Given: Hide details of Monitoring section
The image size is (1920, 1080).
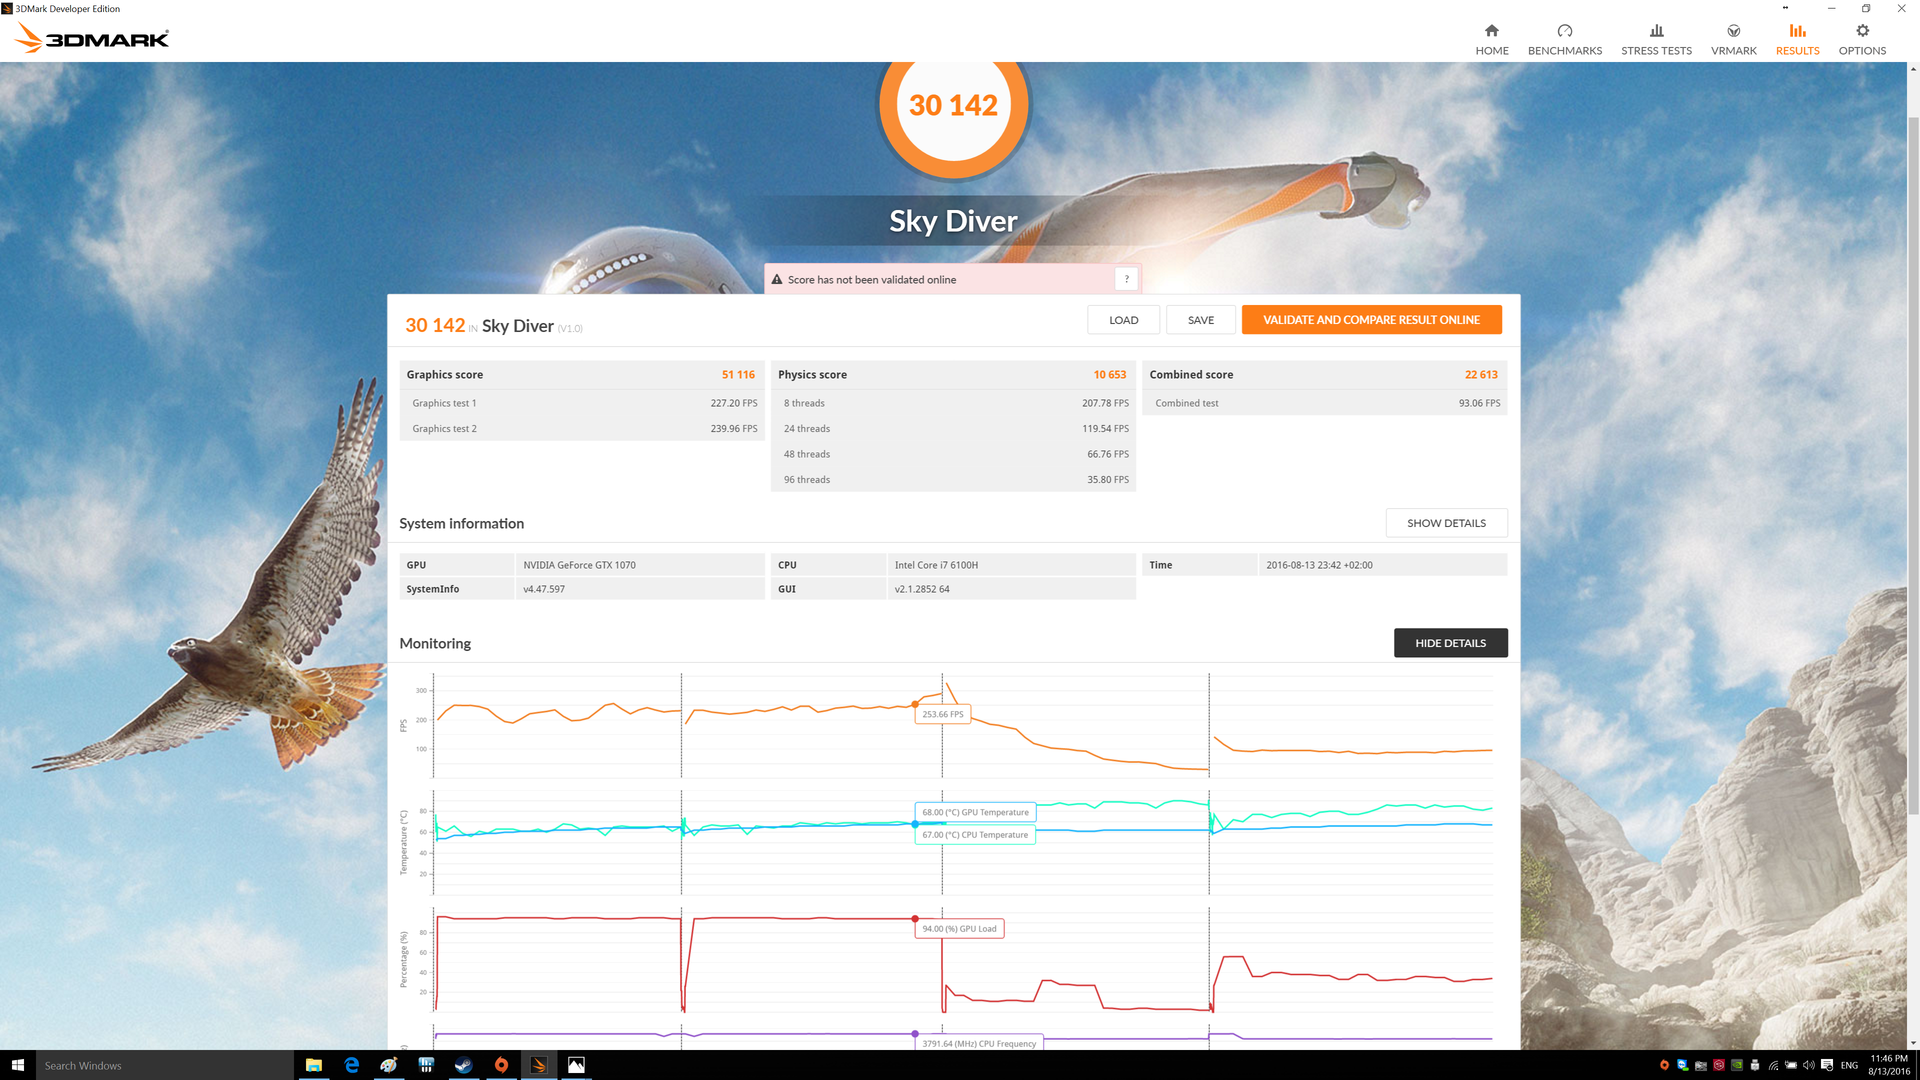Looking at the screenshot, I should (x=1450, y=643).
